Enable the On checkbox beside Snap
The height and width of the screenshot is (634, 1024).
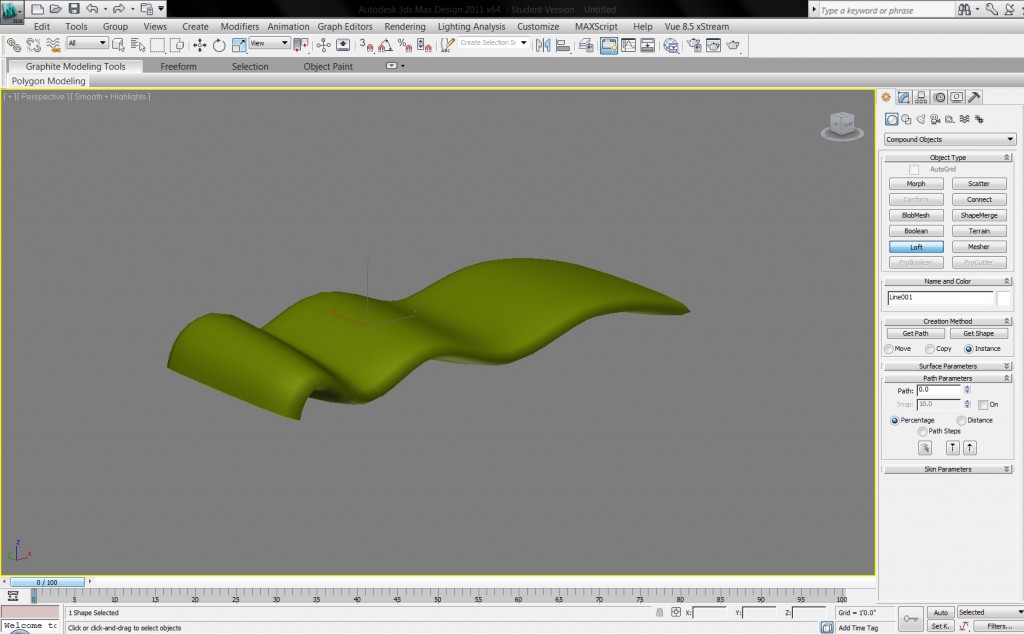tap(982, 404)
